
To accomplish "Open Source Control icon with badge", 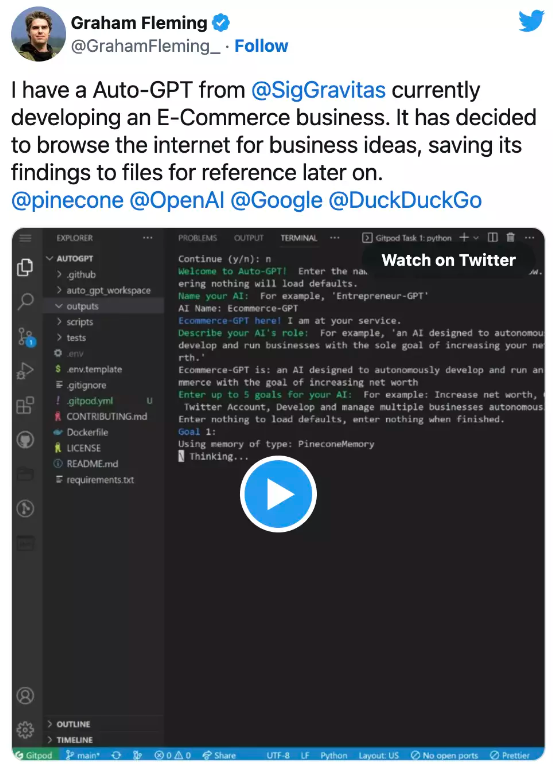I will [25, 337].
